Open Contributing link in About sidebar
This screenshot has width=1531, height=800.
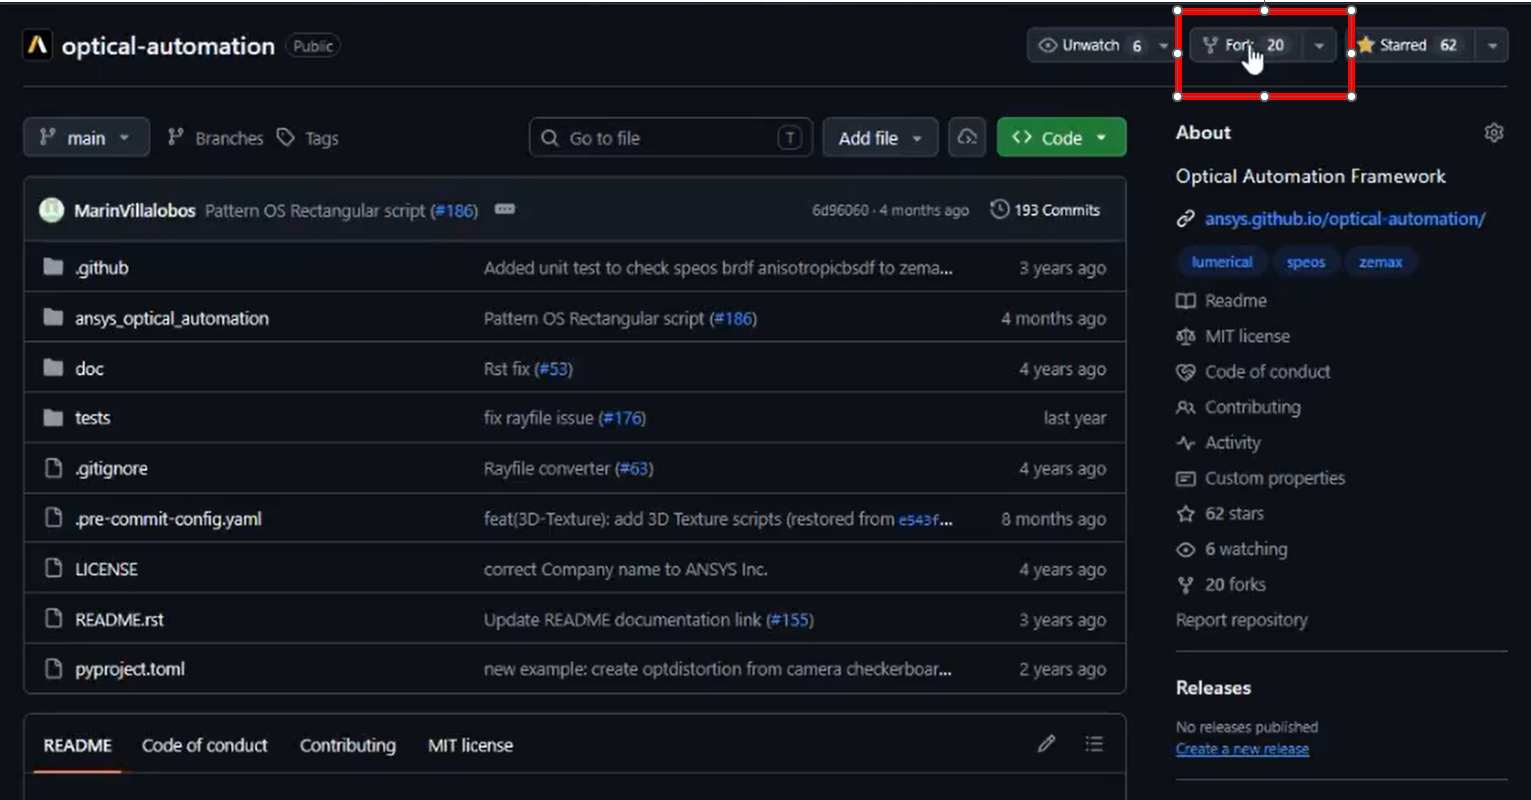click(1239, 407)
